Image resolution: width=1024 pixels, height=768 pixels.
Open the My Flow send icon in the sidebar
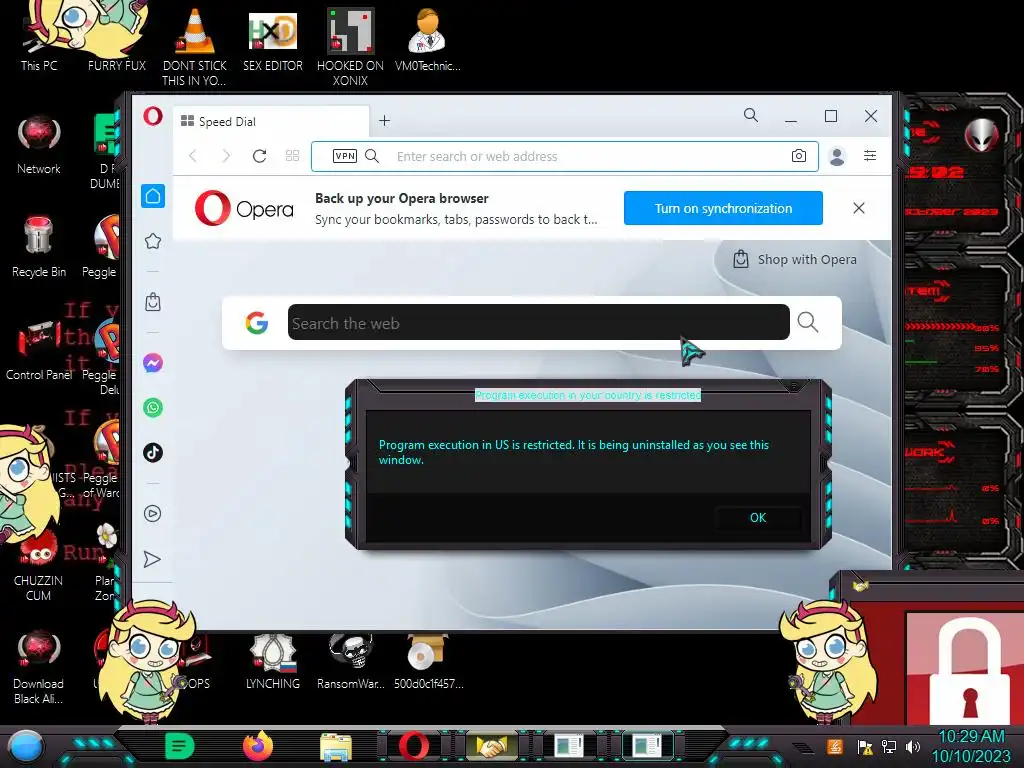click(152, 559)
